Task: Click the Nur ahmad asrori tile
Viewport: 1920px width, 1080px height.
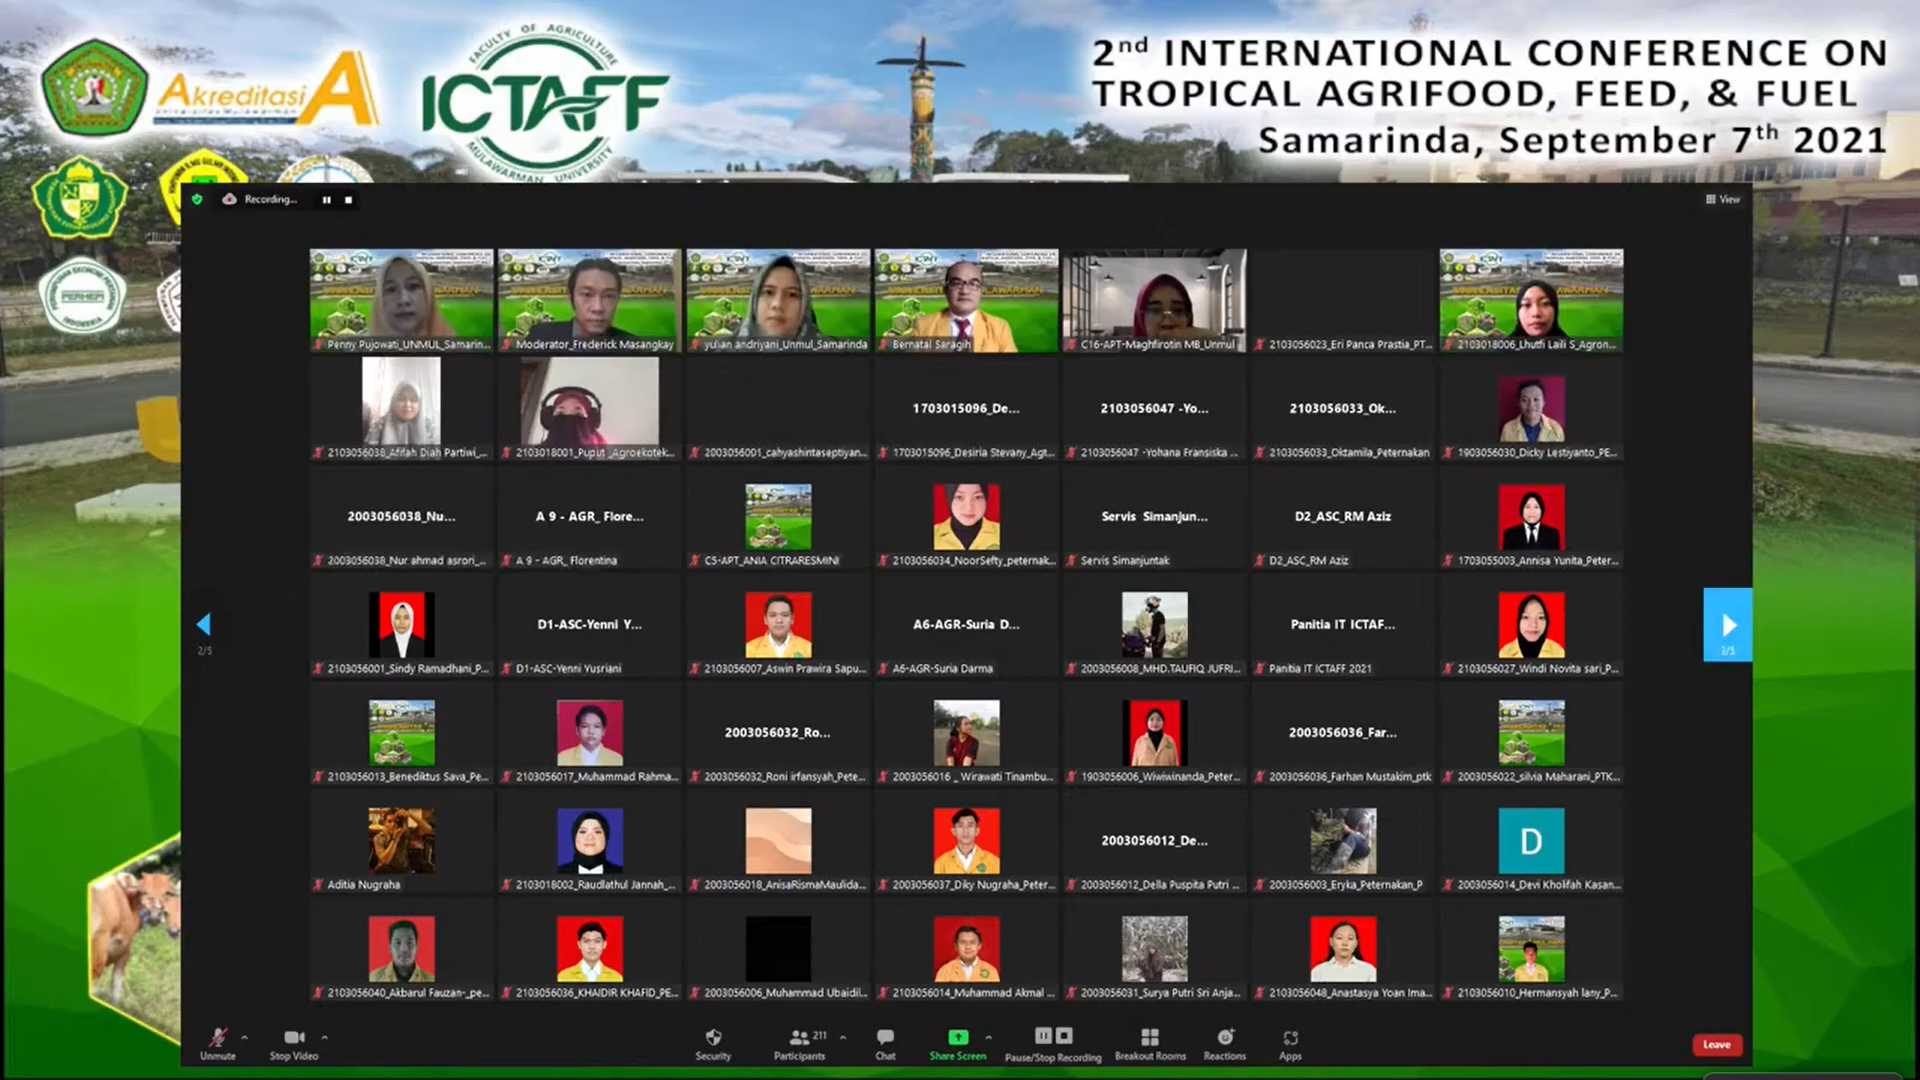Action: tap(401, 516)
